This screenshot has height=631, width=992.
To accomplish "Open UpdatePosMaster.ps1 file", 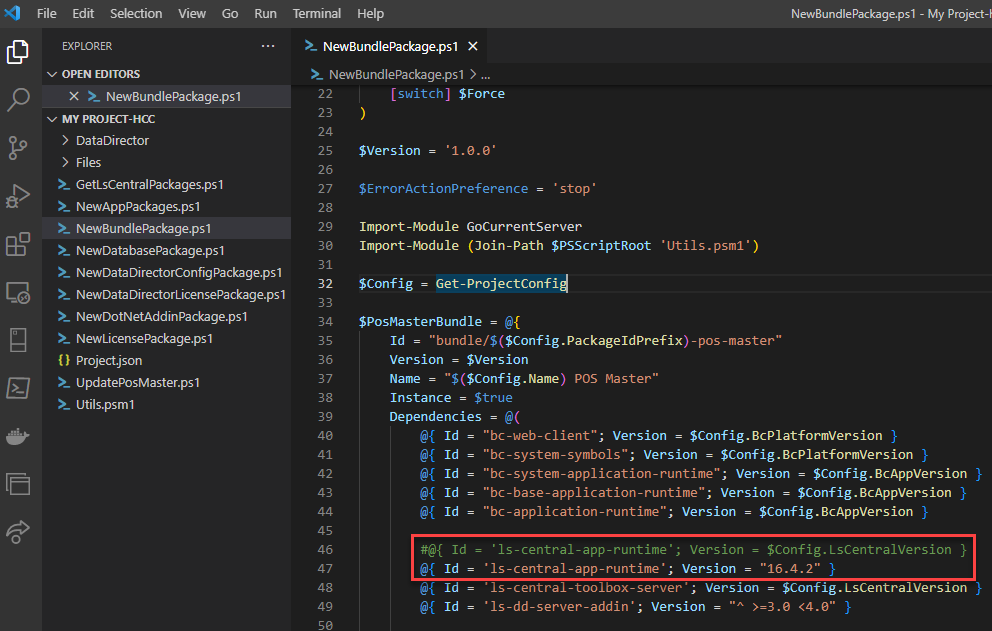I will (x=138, y=382).
